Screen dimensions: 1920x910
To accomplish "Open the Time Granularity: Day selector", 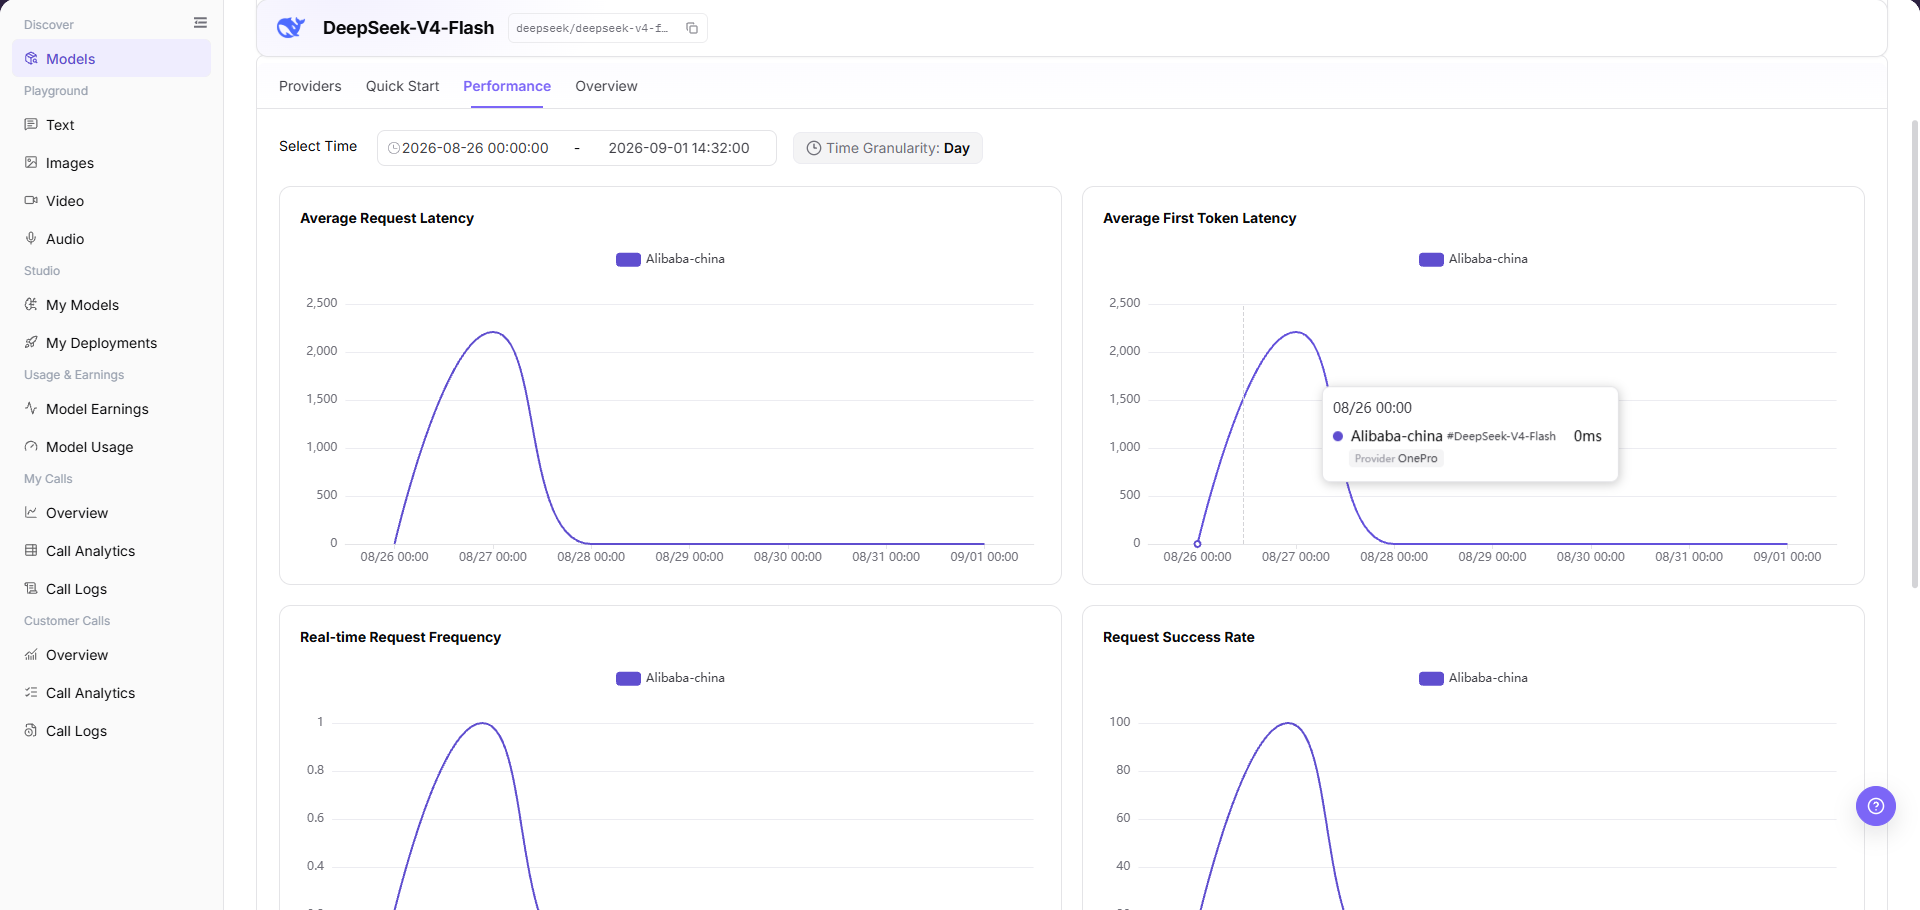I will click(888, 148).
